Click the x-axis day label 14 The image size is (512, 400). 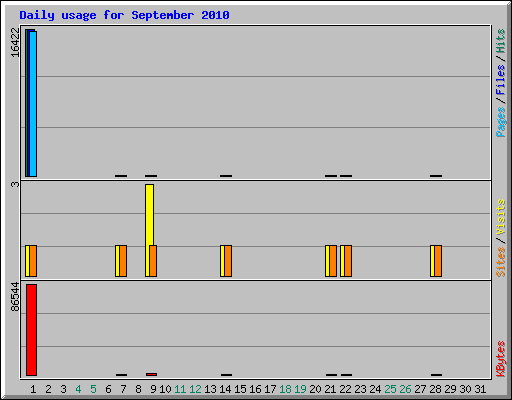pyautogui.click(x=225, y=389)
